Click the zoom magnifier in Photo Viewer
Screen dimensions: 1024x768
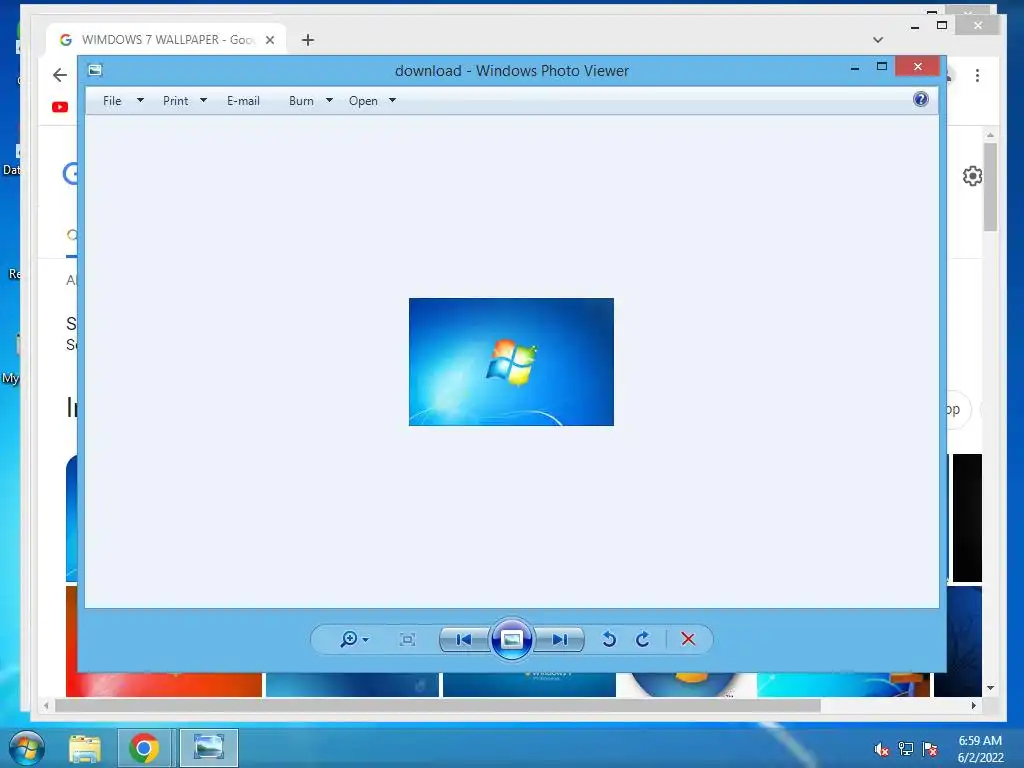pos(348,639)
